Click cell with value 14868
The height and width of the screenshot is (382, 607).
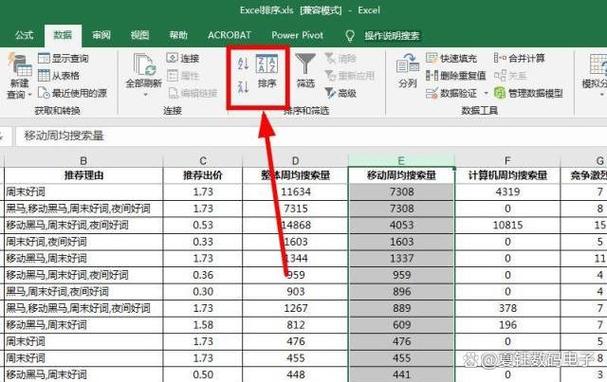click(x=295, y=225)
